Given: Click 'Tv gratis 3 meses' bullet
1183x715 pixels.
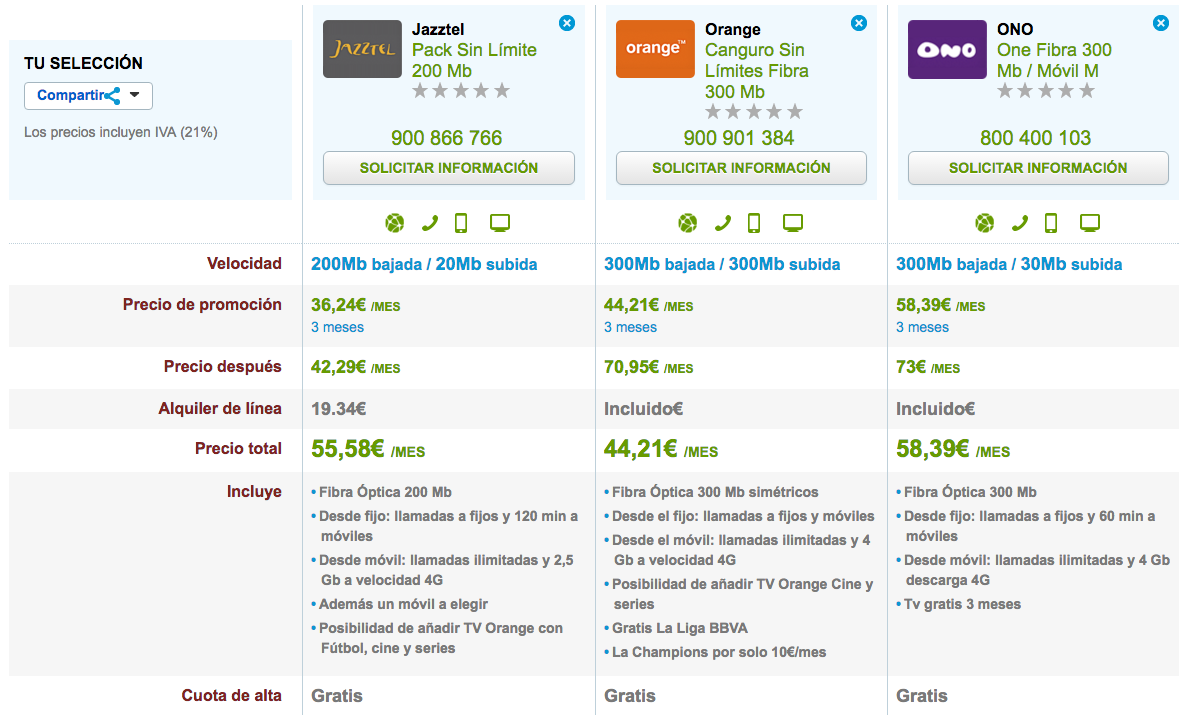Looking at the screenshot, I should (x=962, y=604).
